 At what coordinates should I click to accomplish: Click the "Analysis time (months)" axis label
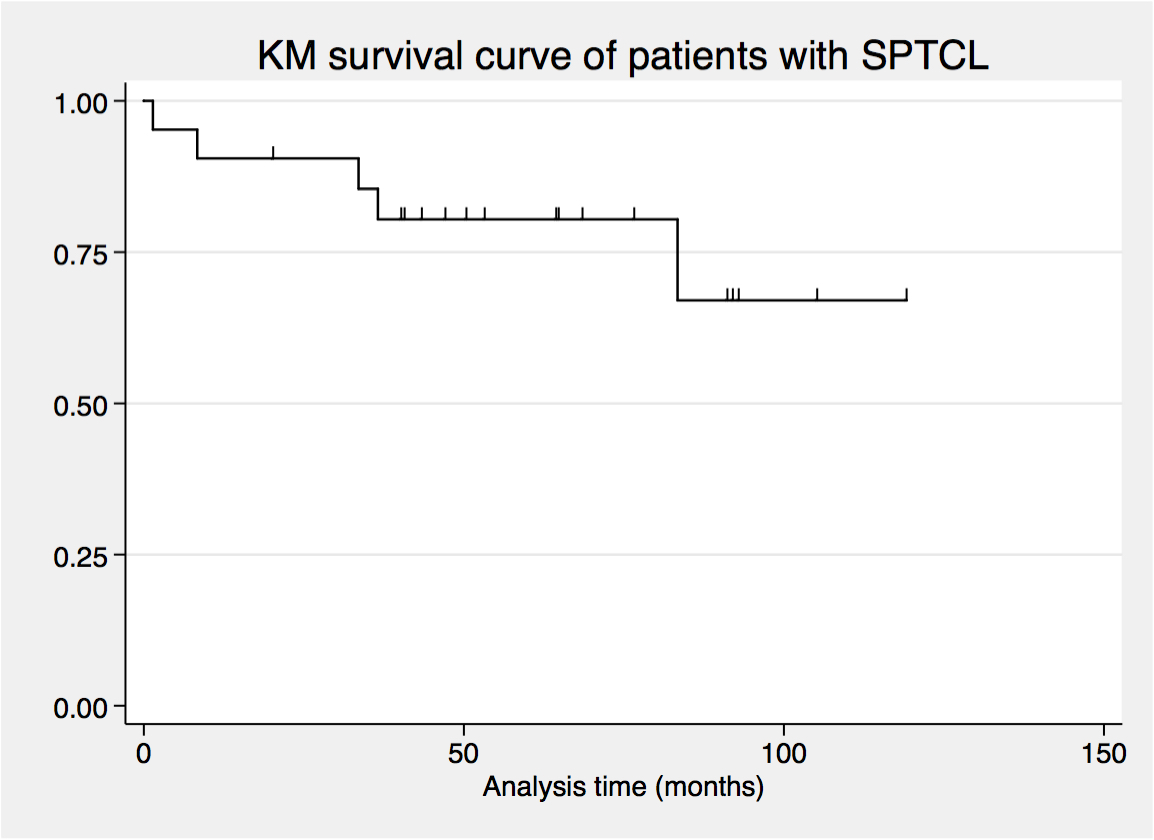coord(623,787)
